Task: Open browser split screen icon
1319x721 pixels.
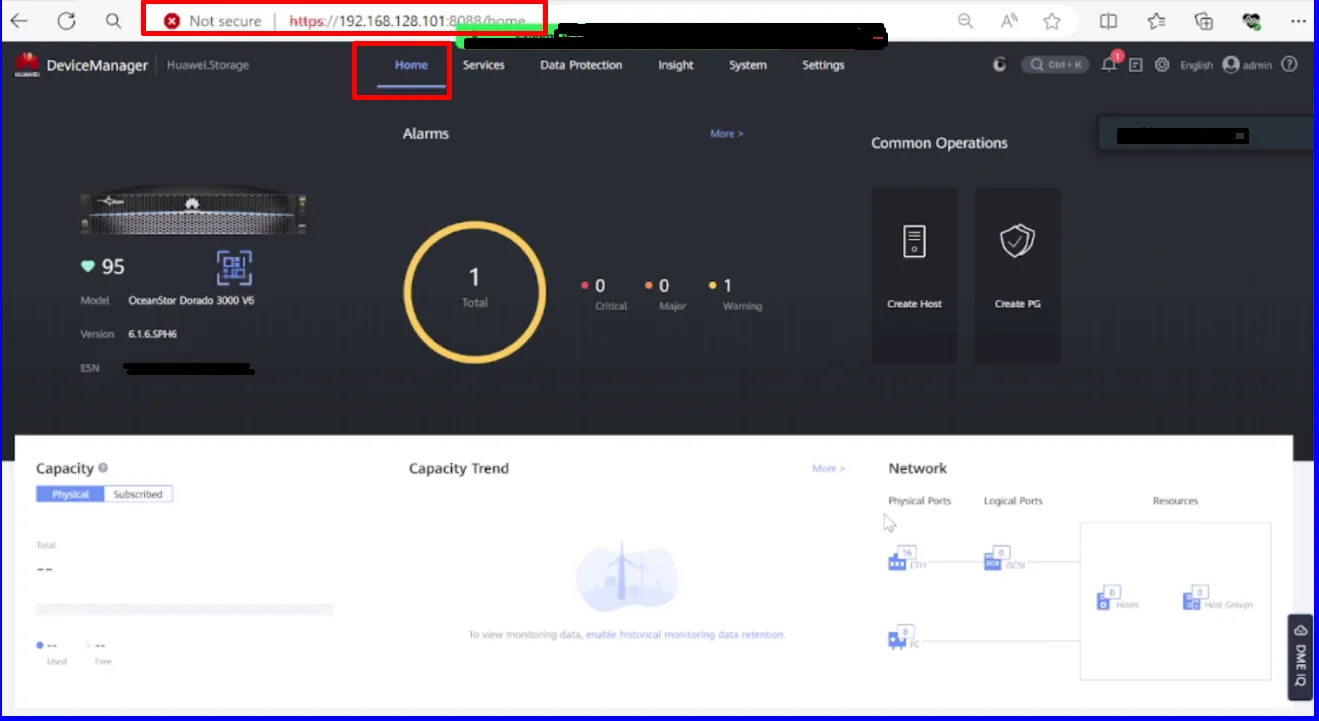Action: (x=1108, y=21)
